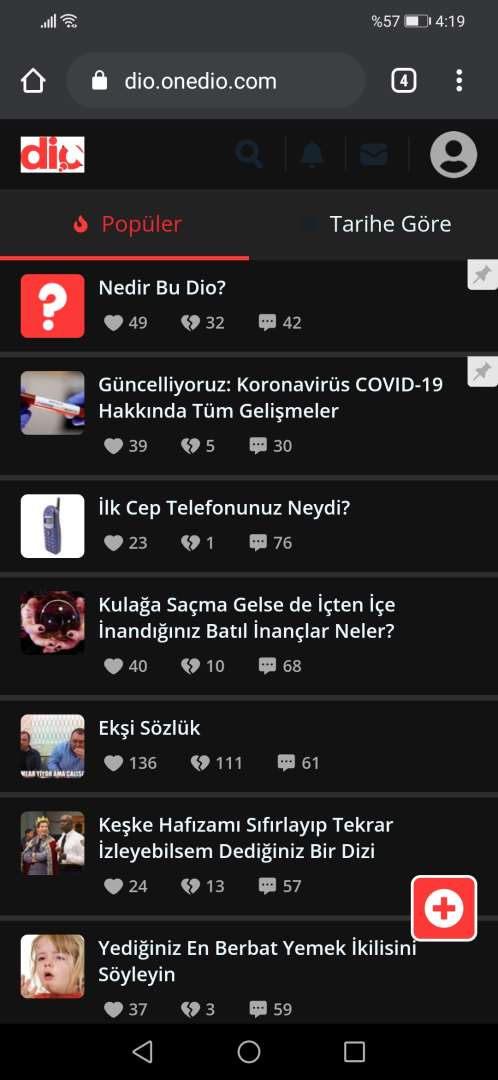This screenshot has height=1080, width=498.
Task: Tap the Dio logo in the header
Action: coord(52,154)
